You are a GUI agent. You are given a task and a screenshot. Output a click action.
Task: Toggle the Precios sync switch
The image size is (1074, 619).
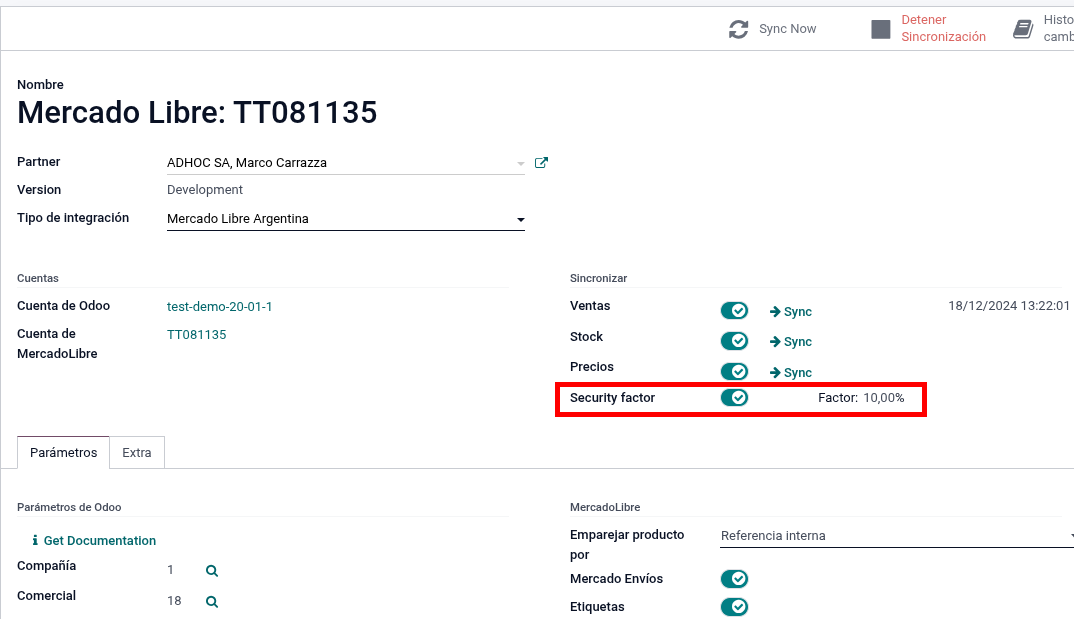point(734,371)
